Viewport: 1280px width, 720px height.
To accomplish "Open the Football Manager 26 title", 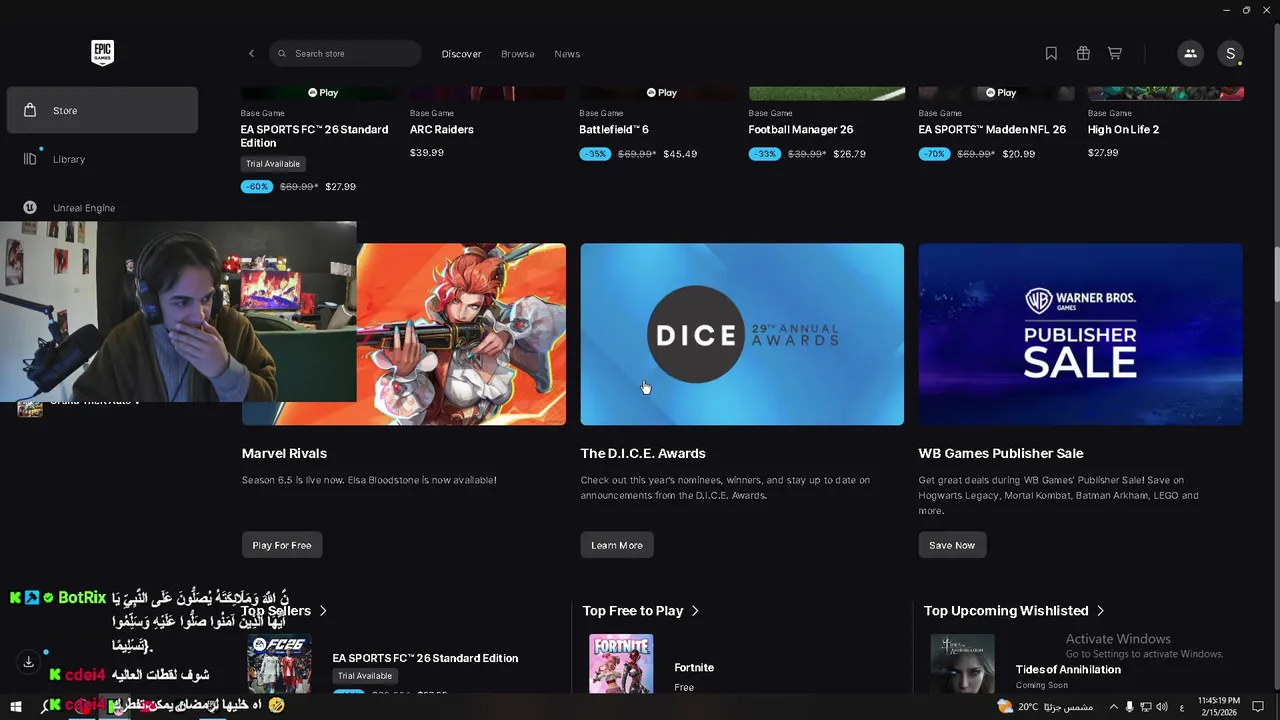I will click(800, 130).
